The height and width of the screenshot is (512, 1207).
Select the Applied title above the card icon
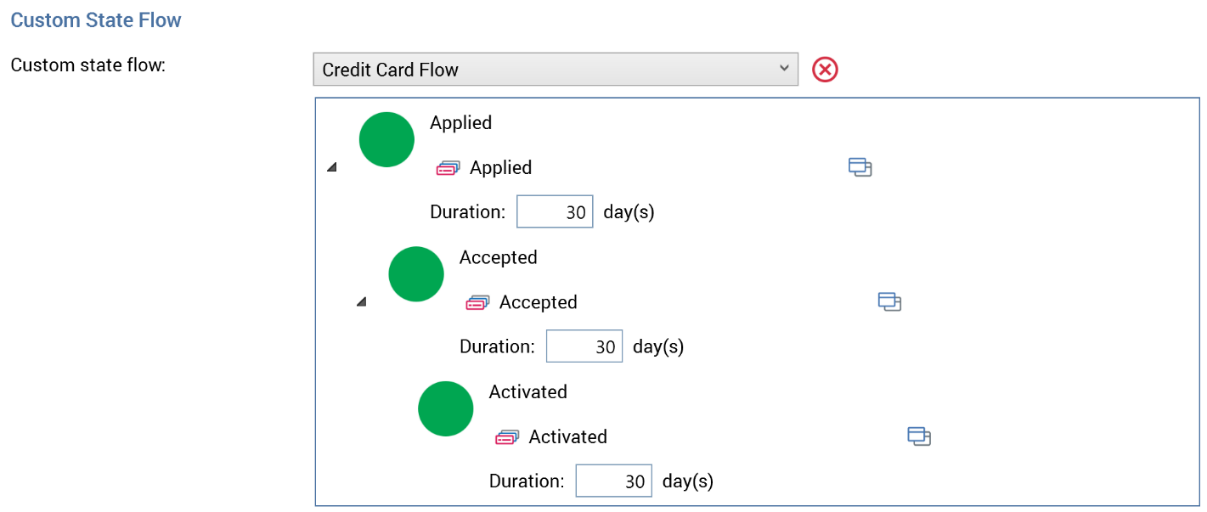tap(461, 123)
